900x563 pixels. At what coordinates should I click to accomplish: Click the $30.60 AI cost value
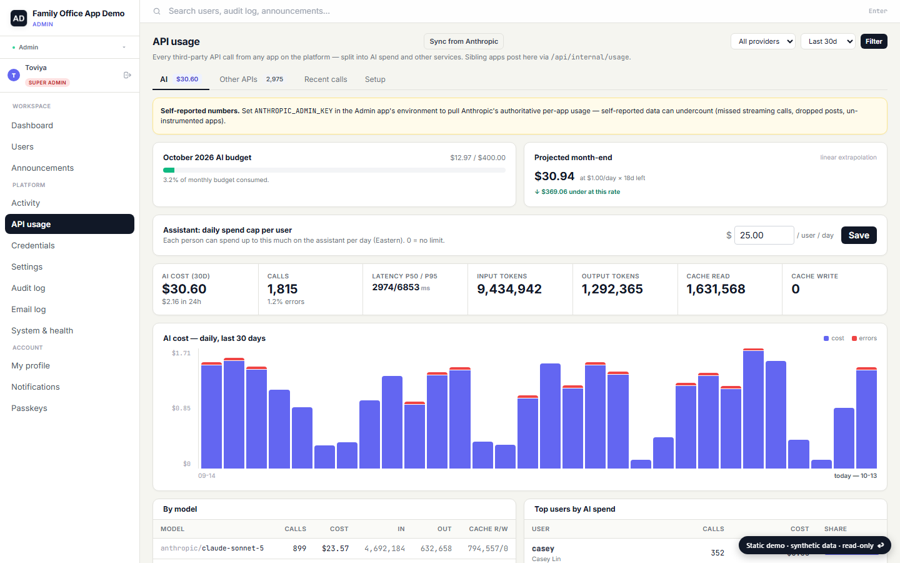(x=184, y=289)
